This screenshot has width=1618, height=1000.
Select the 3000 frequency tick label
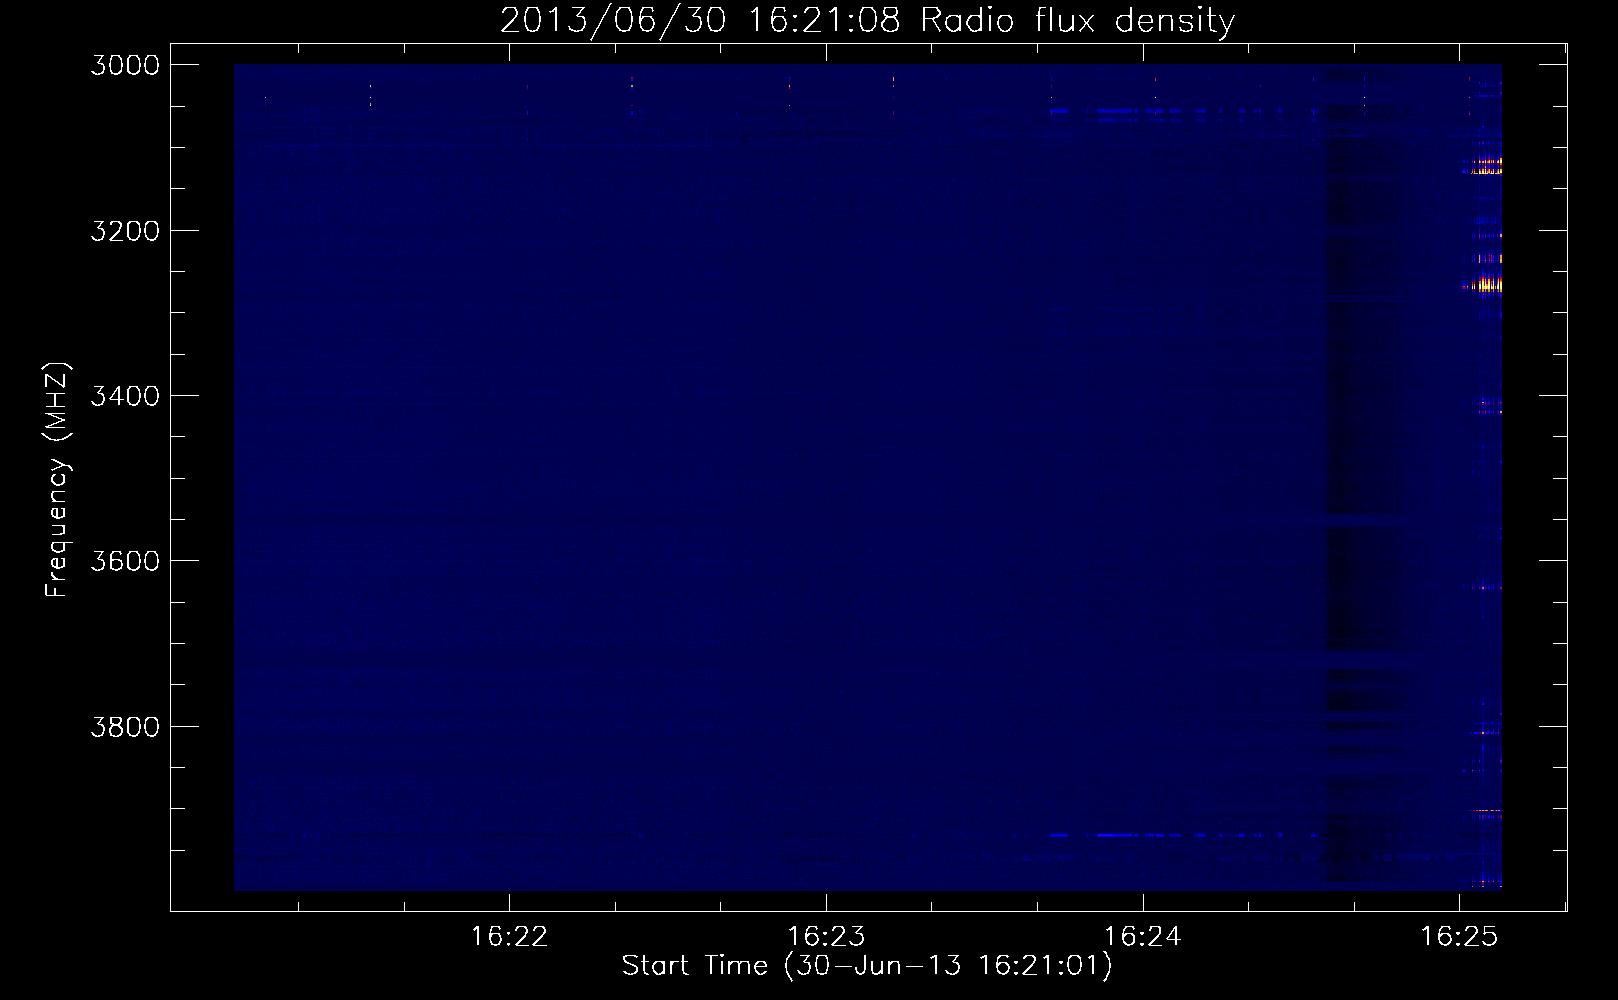(x=125, y=65)
